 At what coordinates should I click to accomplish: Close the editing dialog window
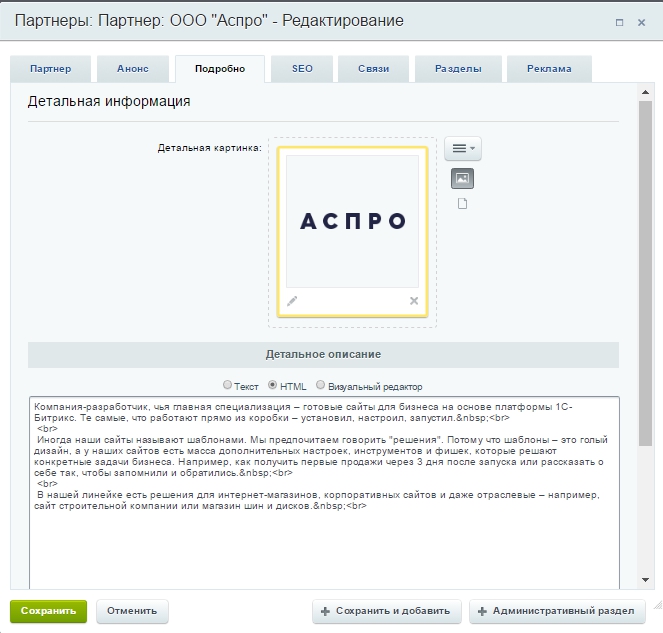pyautogui.click(x=641, y=22)
